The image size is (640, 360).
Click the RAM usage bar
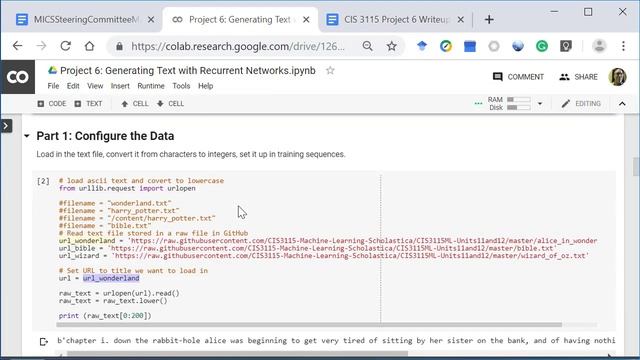tap(518, 100)
